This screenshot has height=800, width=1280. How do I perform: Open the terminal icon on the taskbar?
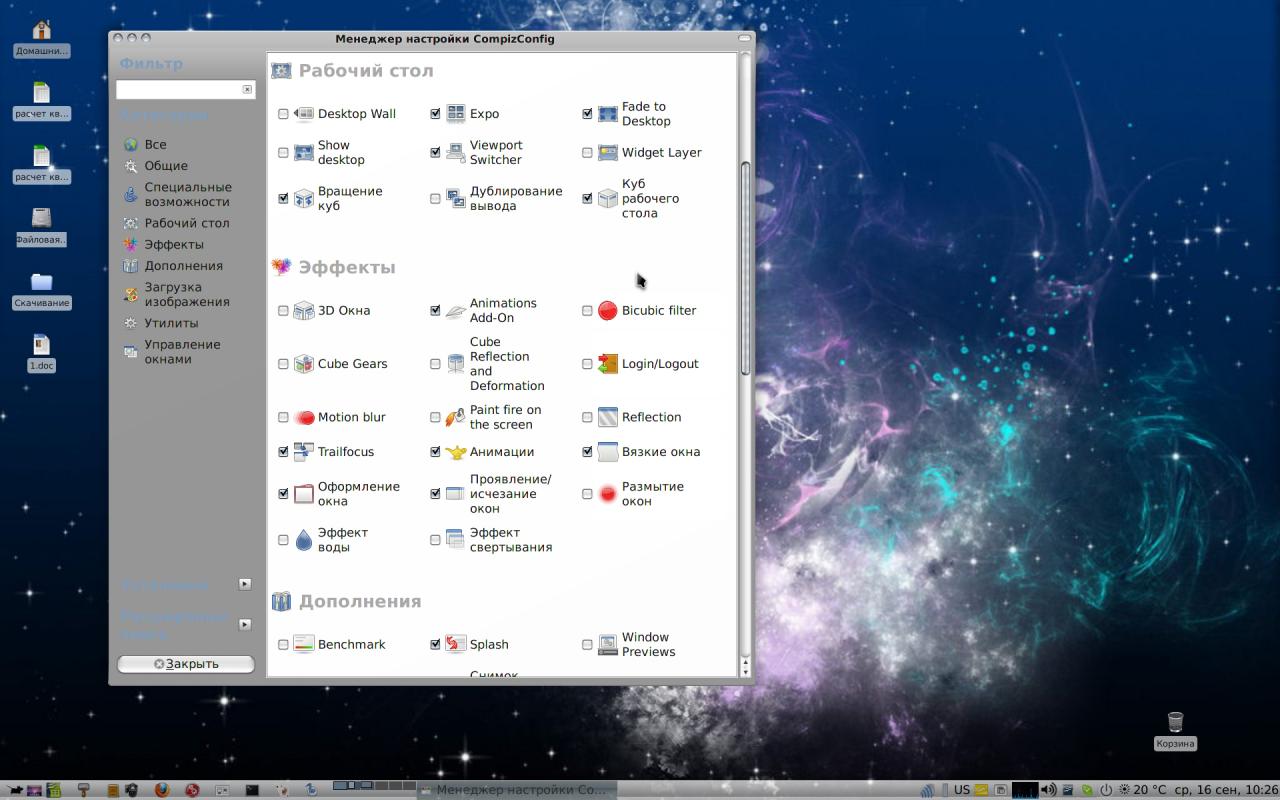coord(252,790)
